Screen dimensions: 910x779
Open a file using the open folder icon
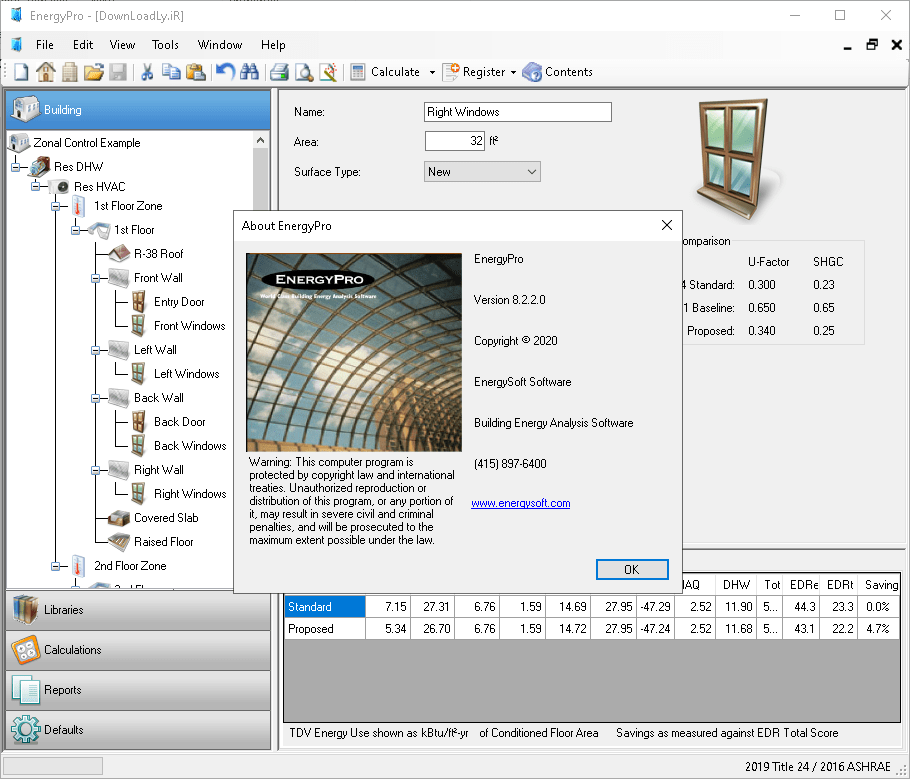click(x=94, y=71)
